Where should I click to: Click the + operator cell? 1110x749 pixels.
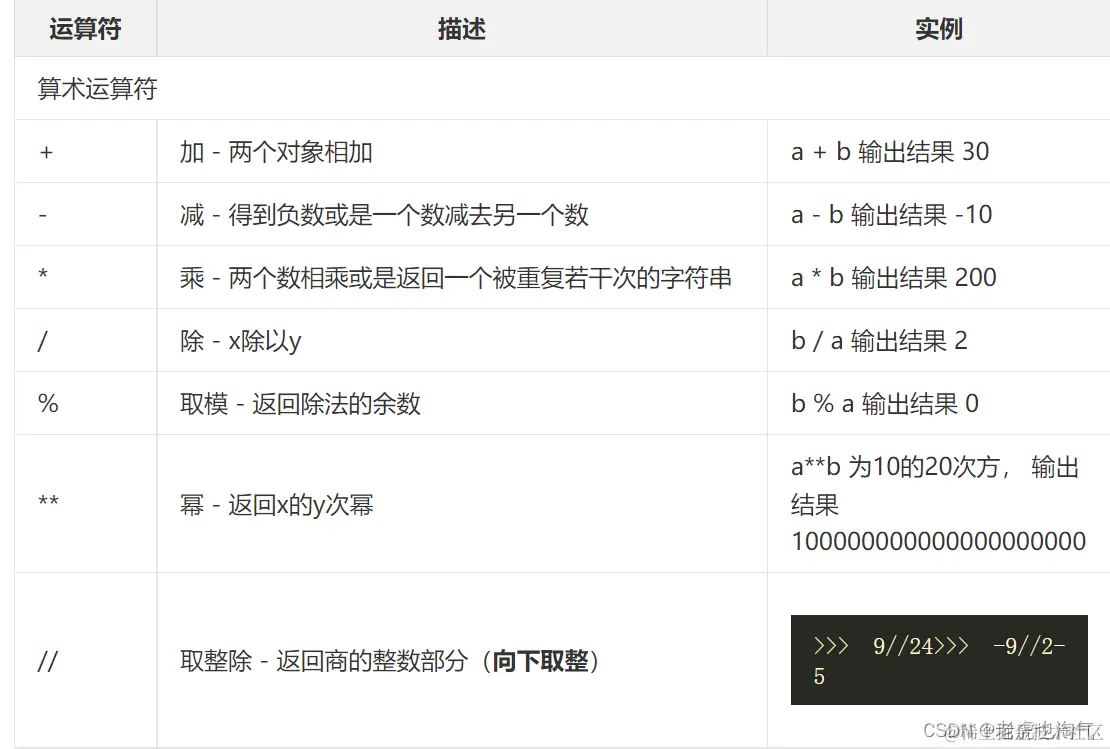pos(86,151)
